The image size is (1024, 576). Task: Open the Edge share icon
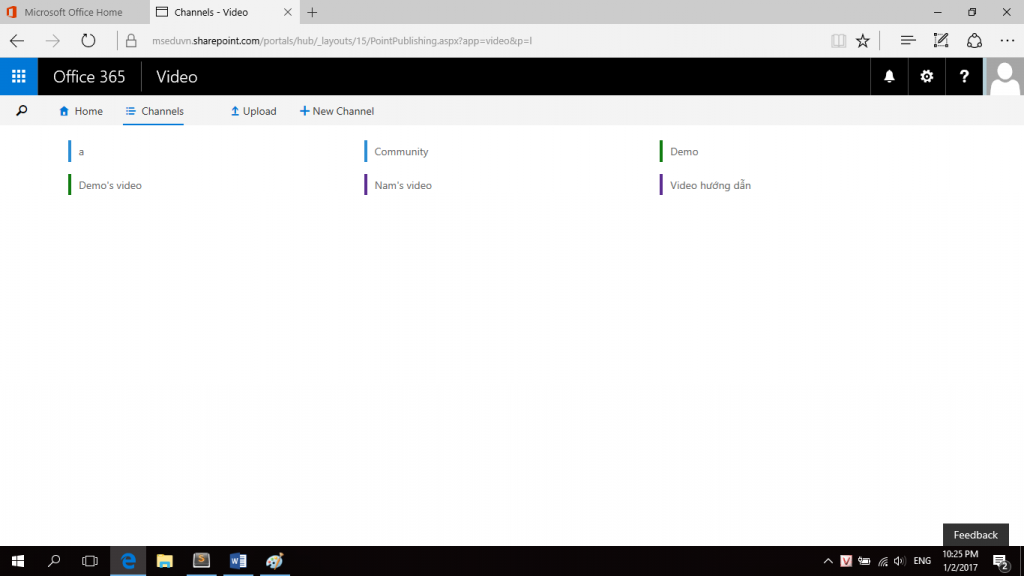pos(974,40)
